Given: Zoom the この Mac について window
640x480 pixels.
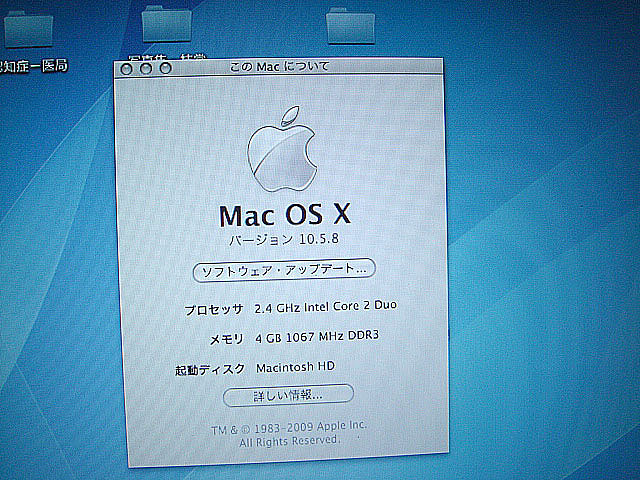Looking at the screenshot, I should 165,68.
